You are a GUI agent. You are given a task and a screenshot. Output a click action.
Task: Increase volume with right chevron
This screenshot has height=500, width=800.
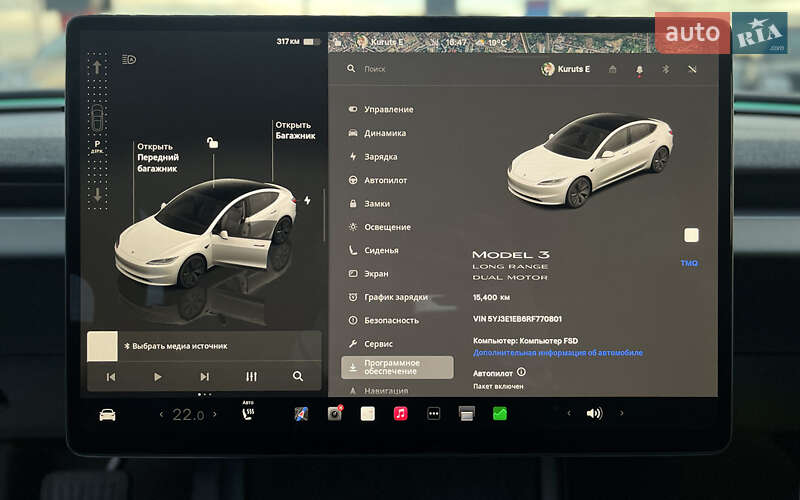(x=621, y=413)
